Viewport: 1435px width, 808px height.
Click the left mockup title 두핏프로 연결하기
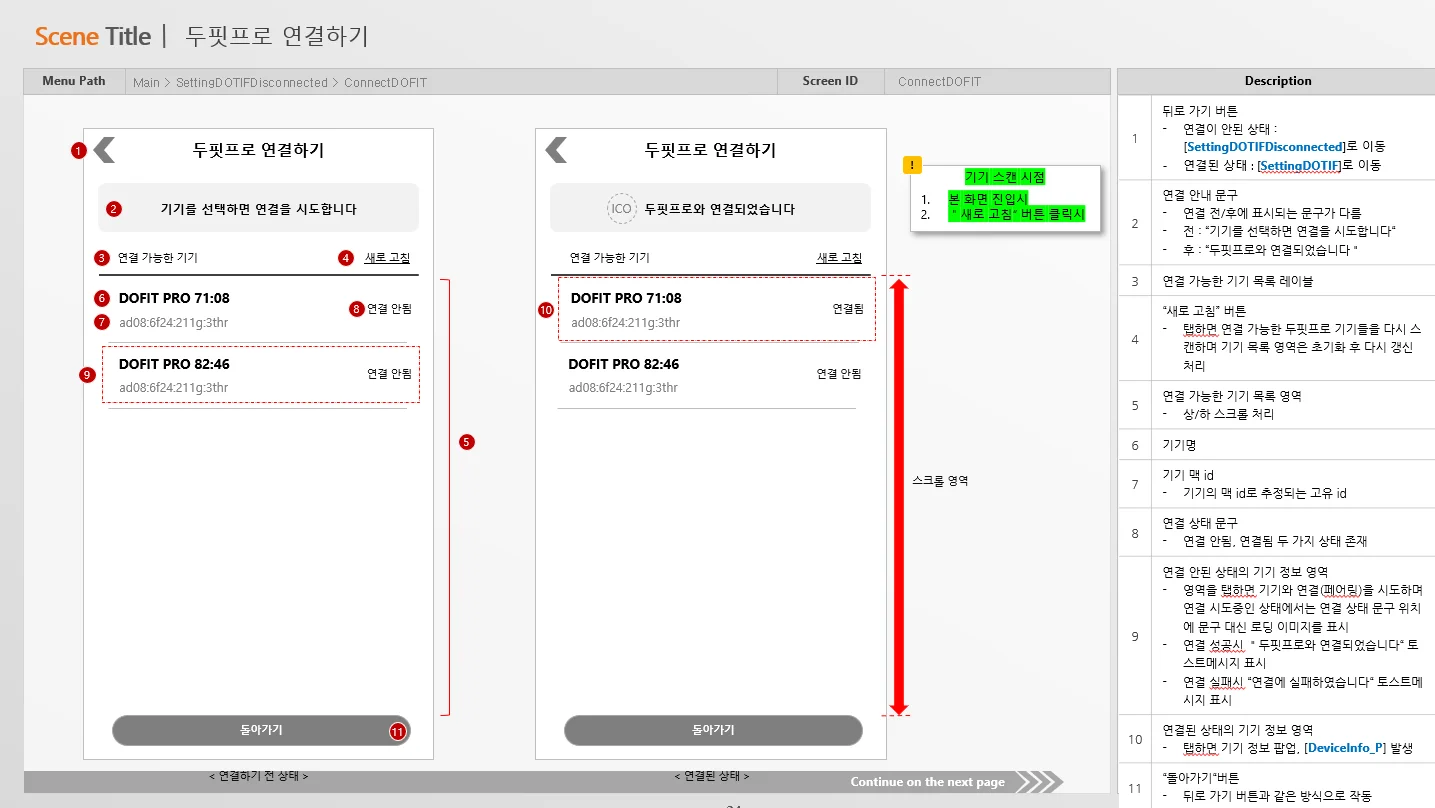[258, 150]
